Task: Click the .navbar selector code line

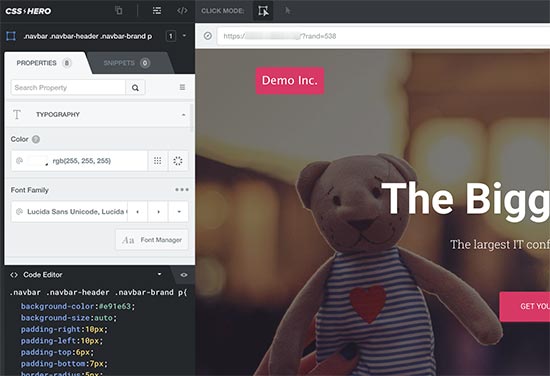Action: point(98,293)
